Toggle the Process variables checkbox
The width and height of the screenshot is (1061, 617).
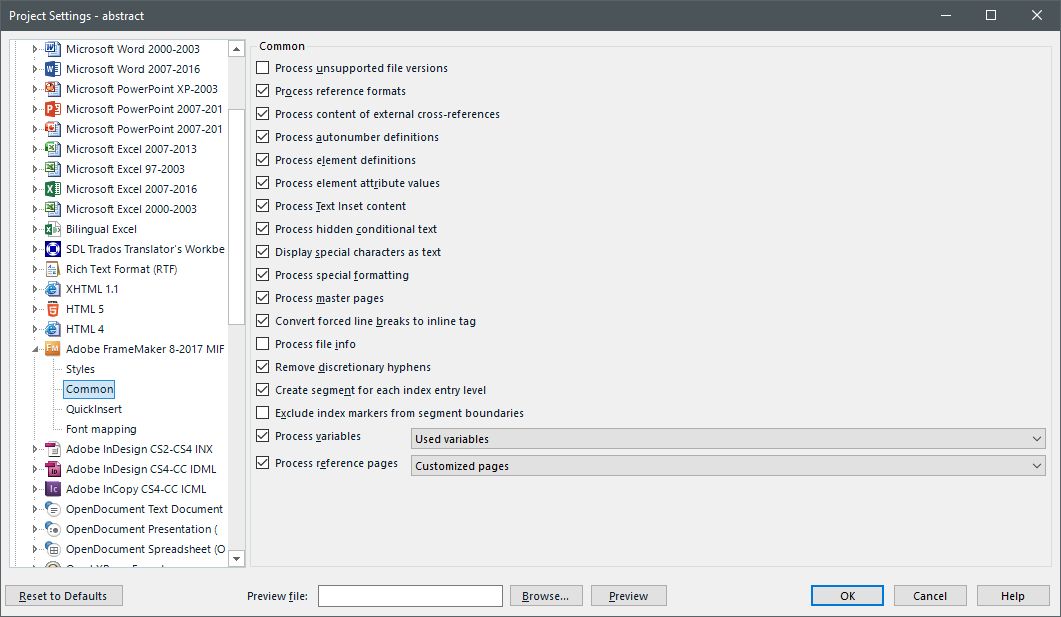(x=263, y=436)
